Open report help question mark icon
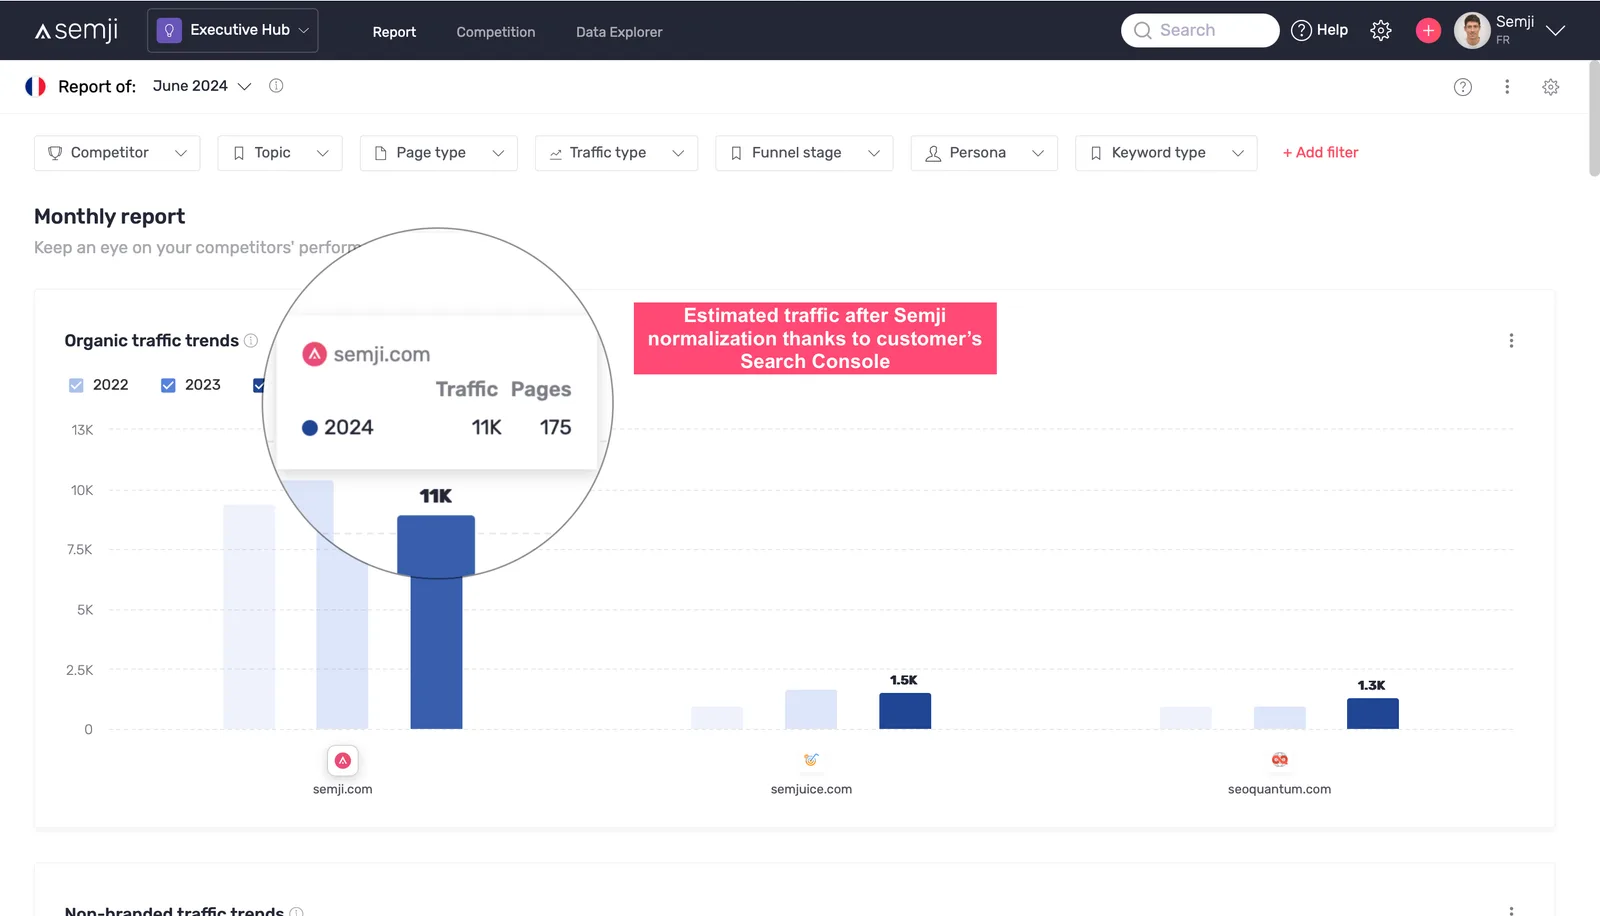Image resolution: width=1600 pixels, height=916 pixels. point(1463,87)
